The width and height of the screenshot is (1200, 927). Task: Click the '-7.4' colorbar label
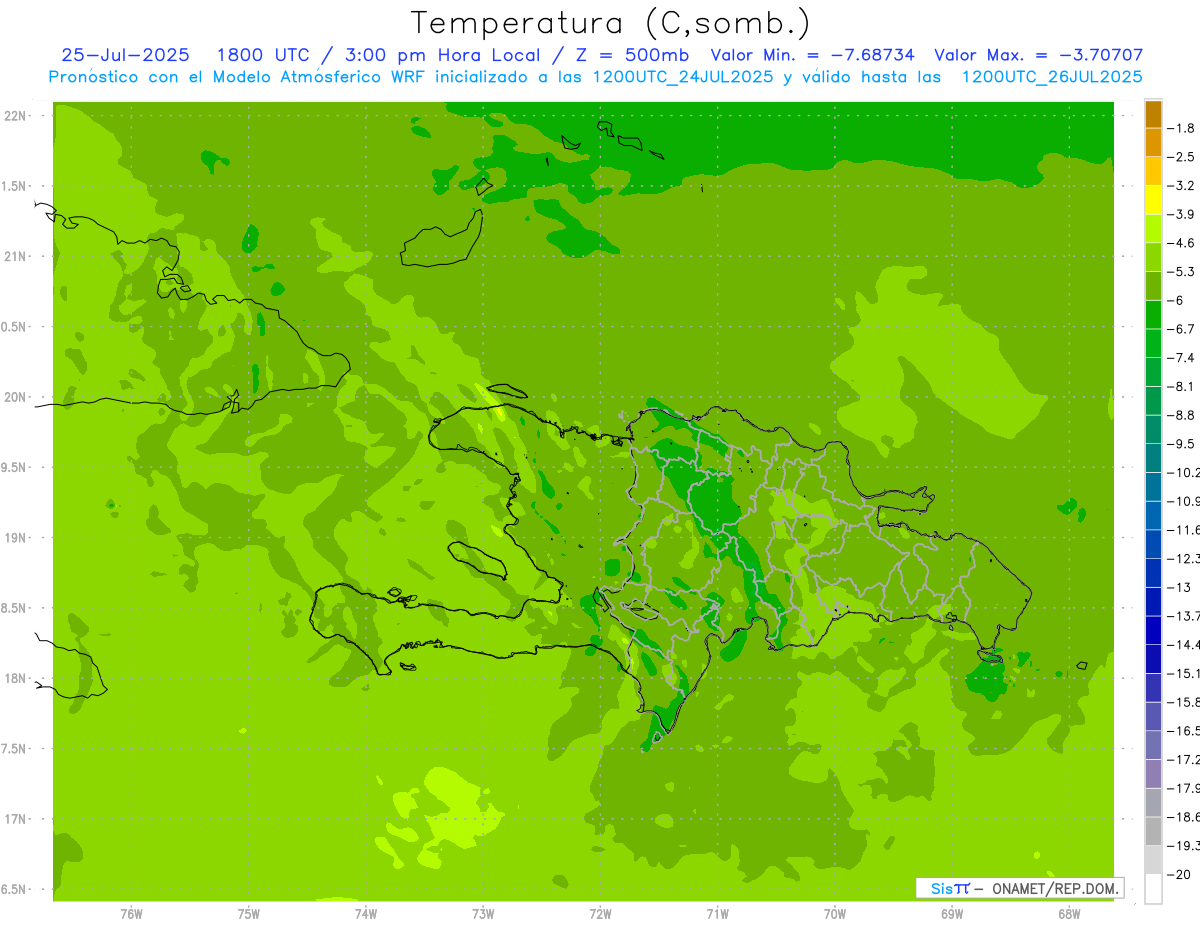coord(1181,358)
